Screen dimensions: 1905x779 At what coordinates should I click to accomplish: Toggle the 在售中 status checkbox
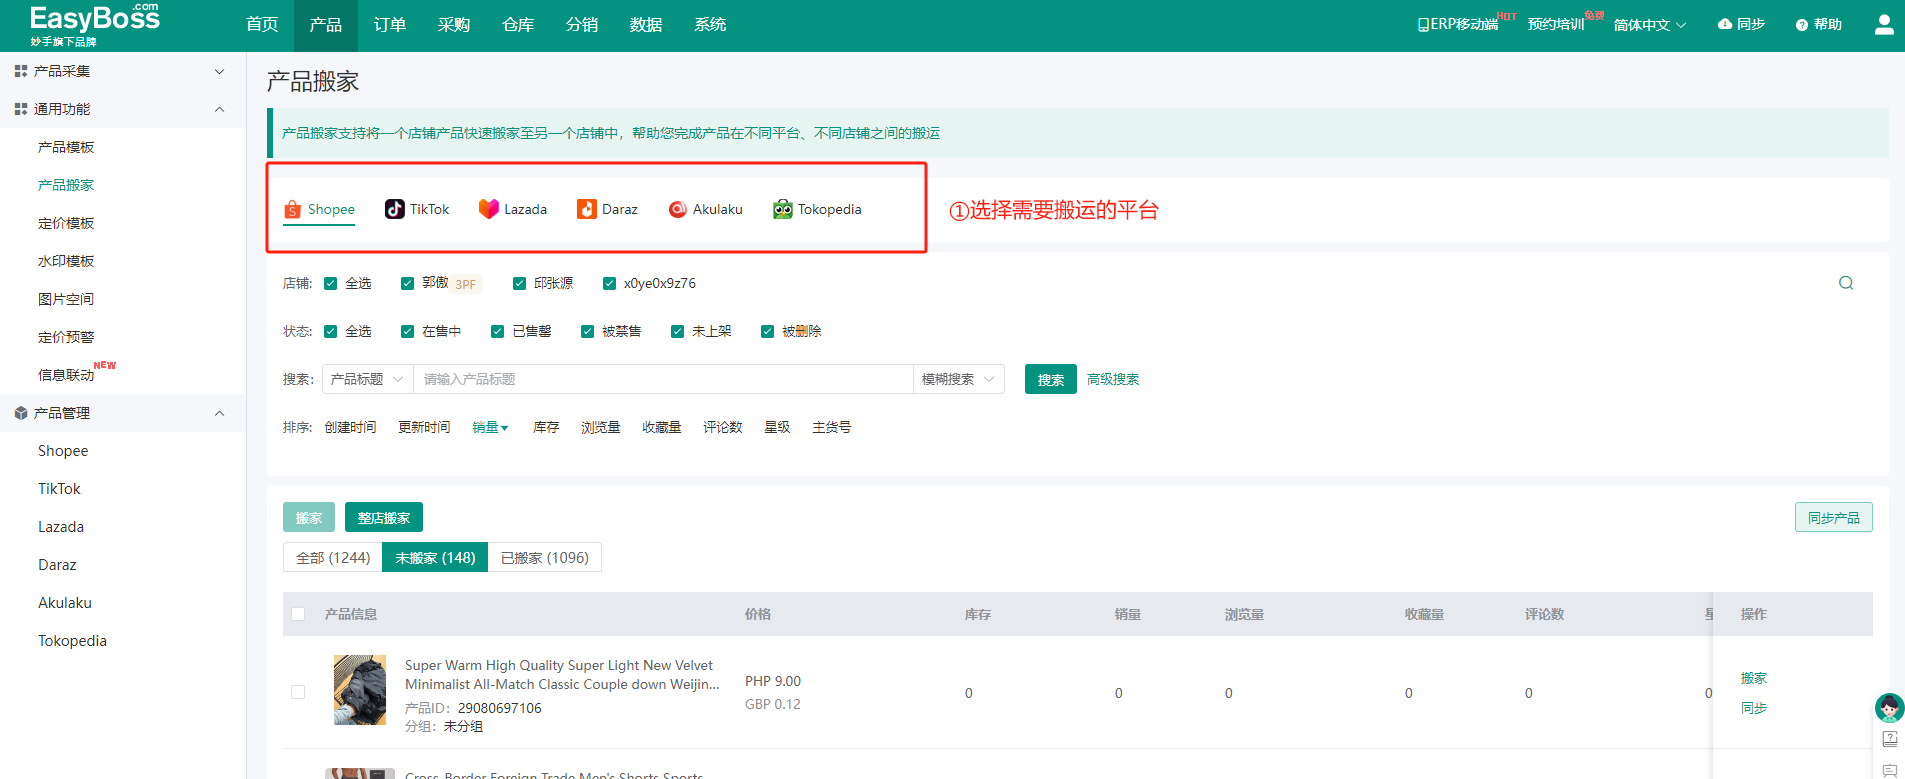407,332
